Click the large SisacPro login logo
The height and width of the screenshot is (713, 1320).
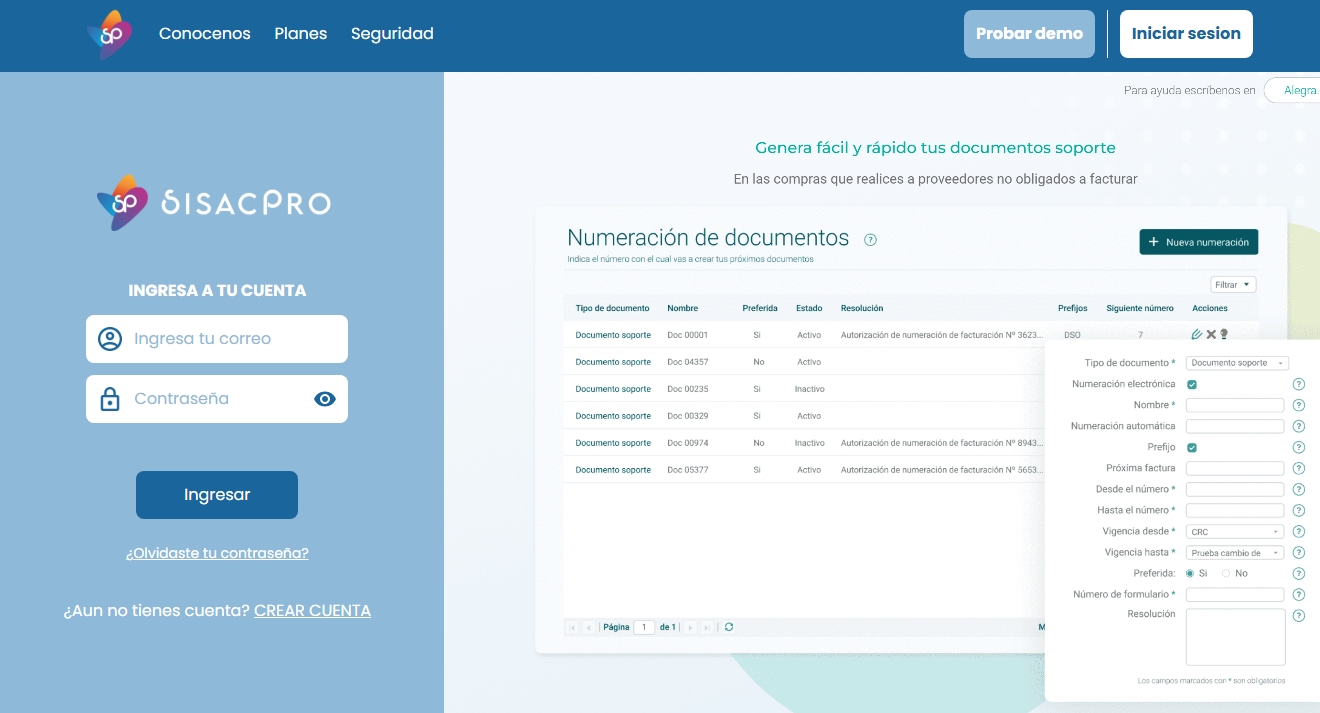tap(214, 203)
